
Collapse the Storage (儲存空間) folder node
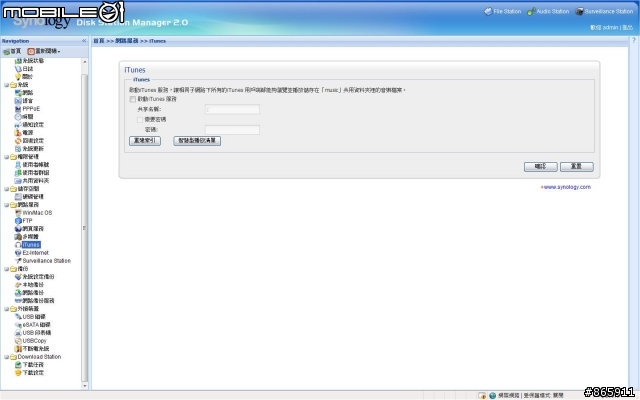[7, 189]
